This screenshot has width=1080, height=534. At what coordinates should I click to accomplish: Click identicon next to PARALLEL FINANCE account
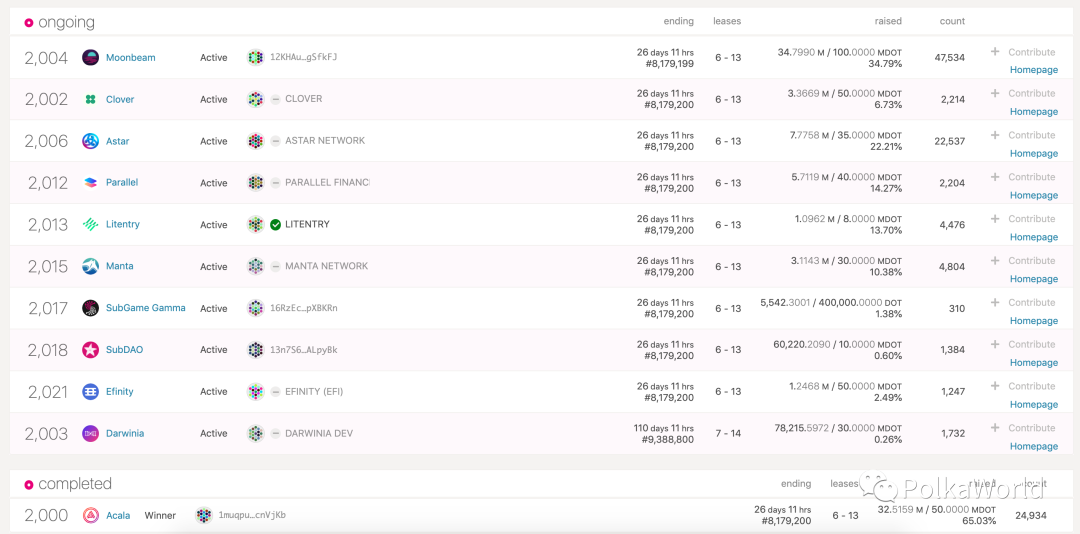[x=256, y=183]
